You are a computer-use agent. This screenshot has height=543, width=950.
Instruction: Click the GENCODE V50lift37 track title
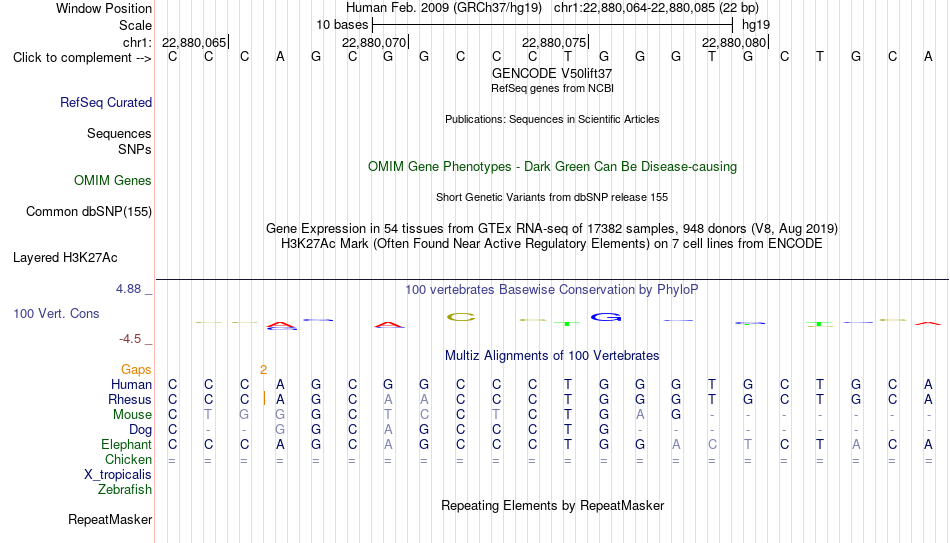click(x=552, y=73)
